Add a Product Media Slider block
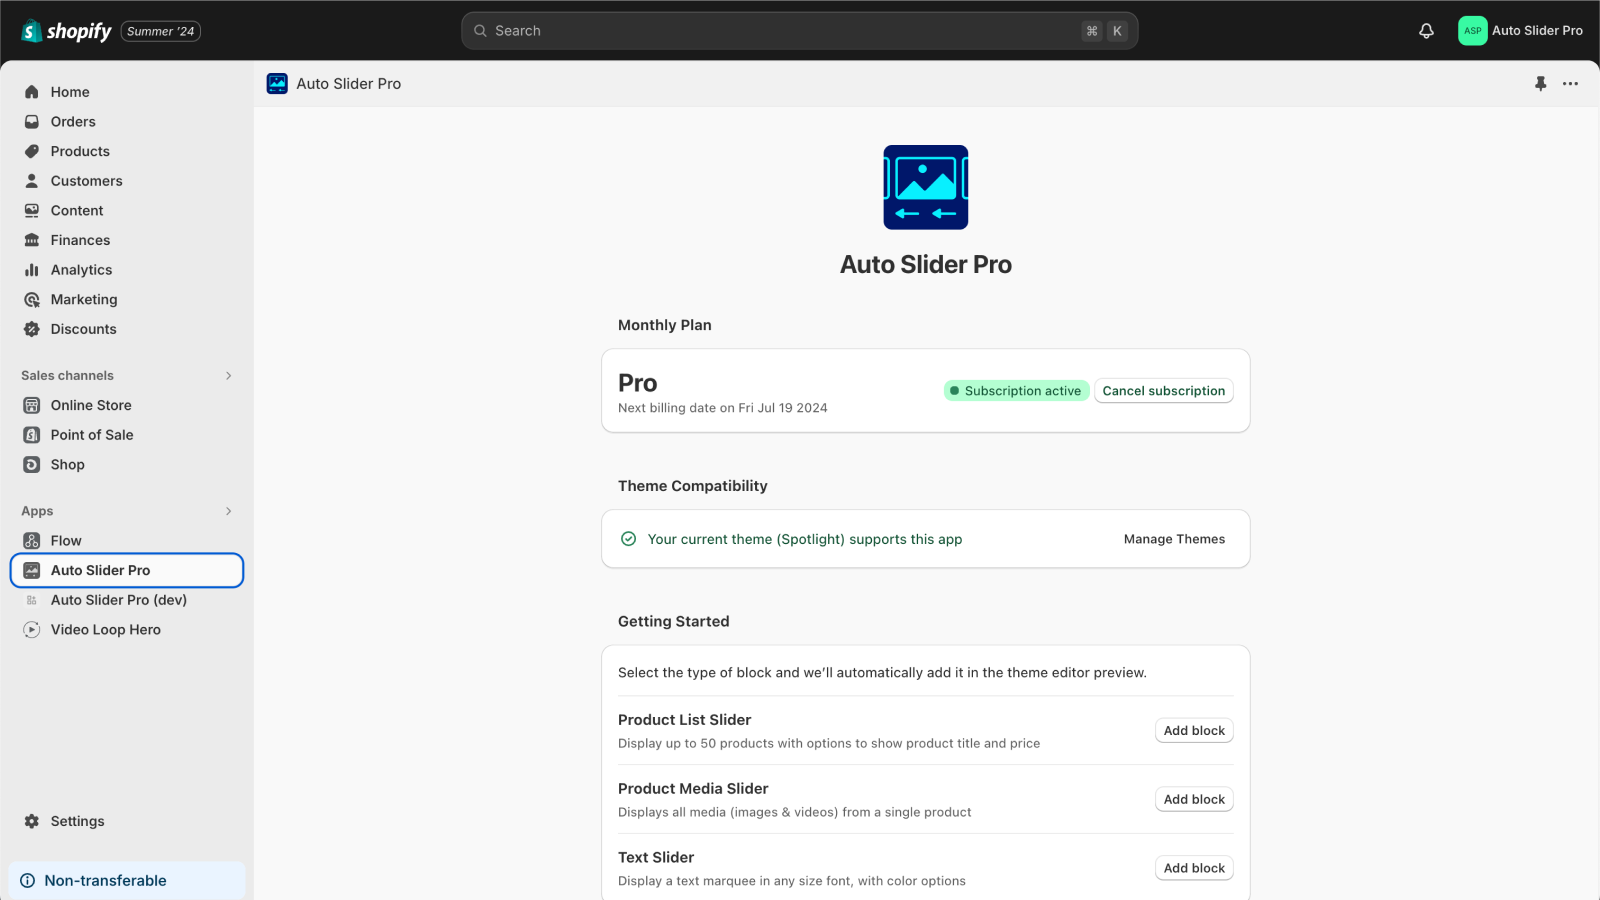This screenshot has width=1600, height=900. pyautogui.click(x=1194, y=800)
